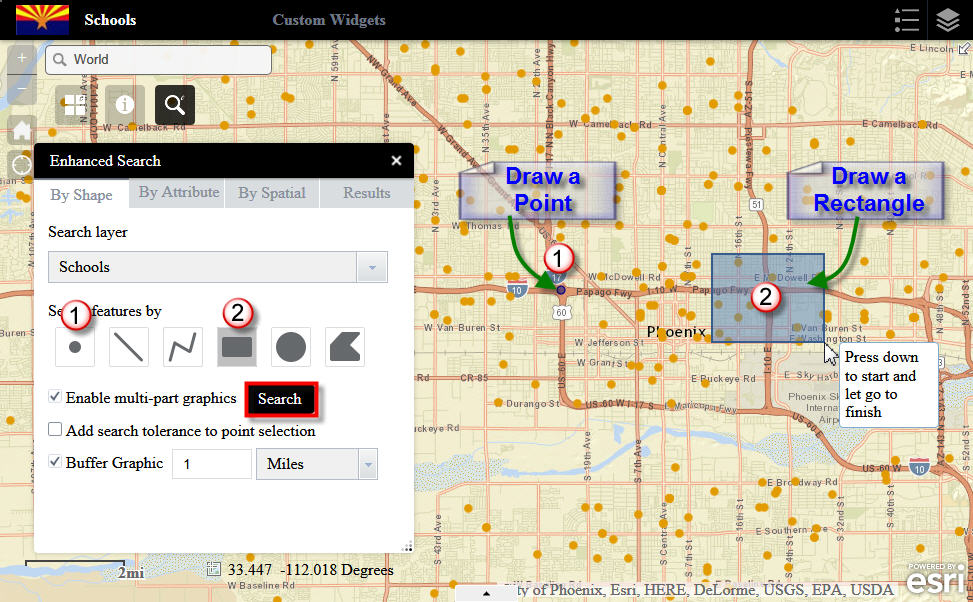Switch to the By Shape tab
This screenshot has width=973, height=602.
[x=81, y=194]
